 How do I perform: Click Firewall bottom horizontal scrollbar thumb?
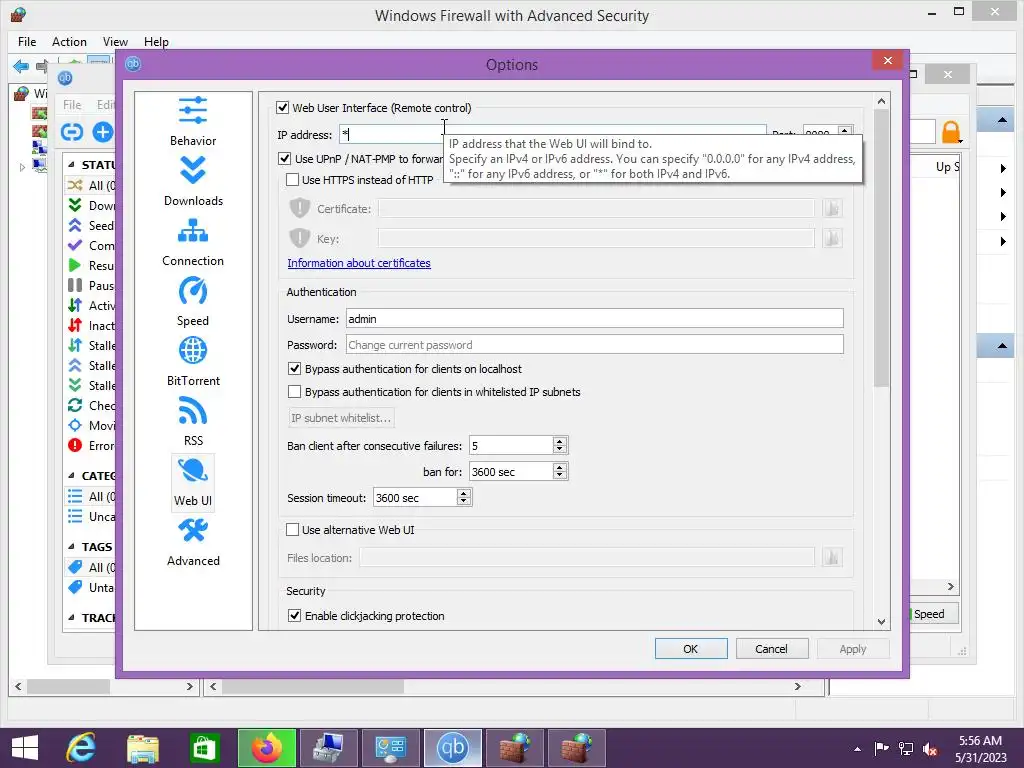(x=313, y=686)
